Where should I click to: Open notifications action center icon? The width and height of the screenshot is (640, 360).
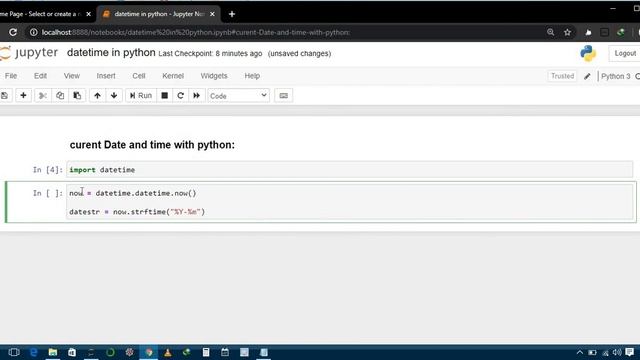click(630, 352)
